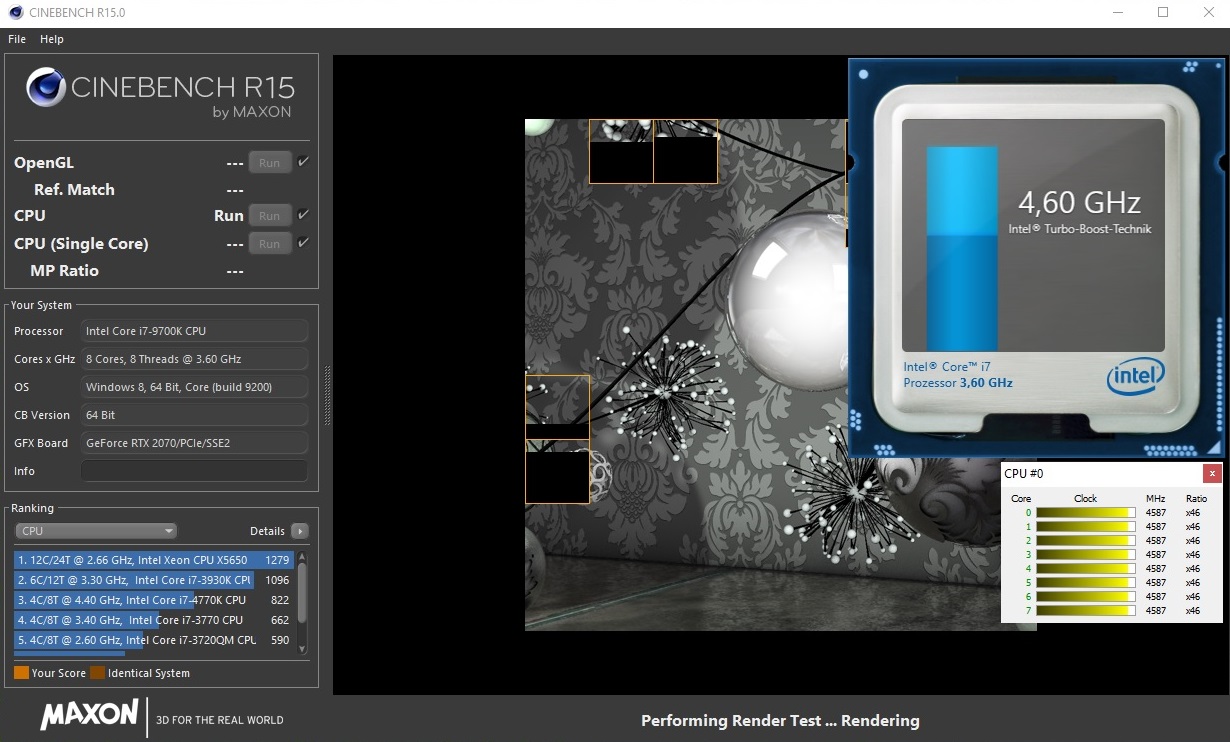Toggle the OpenGL test checkbox
This screenshot has height=742, width=1230.
[x=304, y=162]
